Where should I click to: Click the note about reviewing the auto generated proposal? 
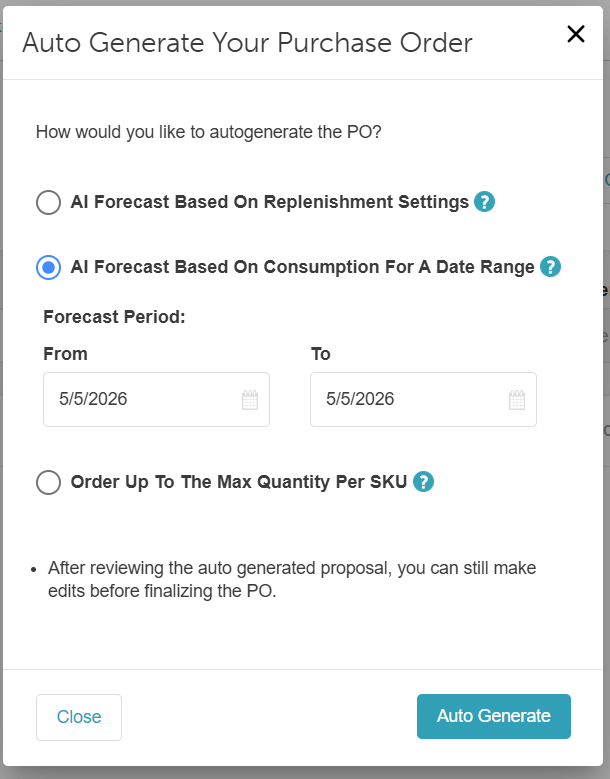(x=292, y=579)
